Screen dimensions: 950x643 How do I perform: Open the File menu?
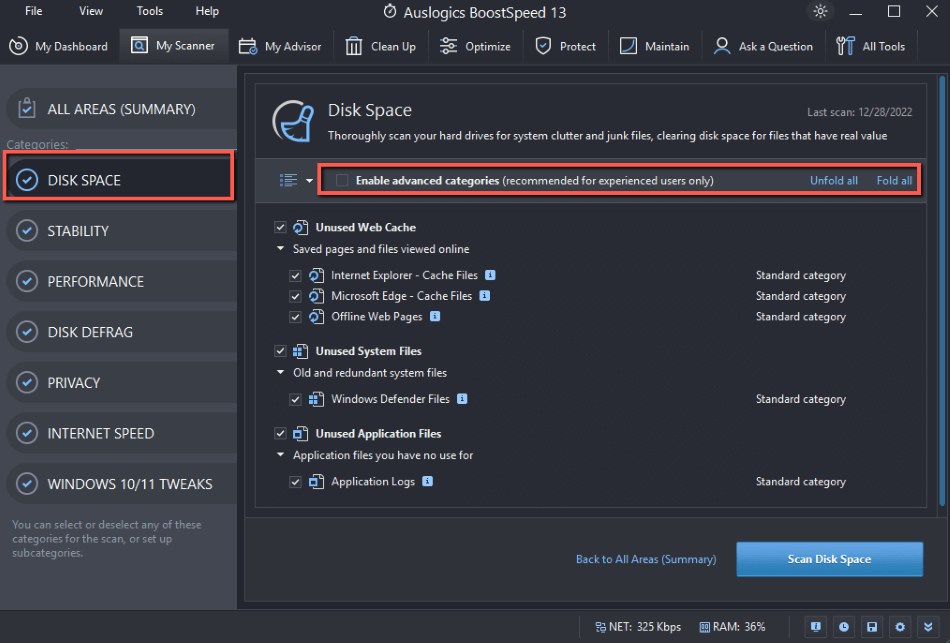point(33,11)
